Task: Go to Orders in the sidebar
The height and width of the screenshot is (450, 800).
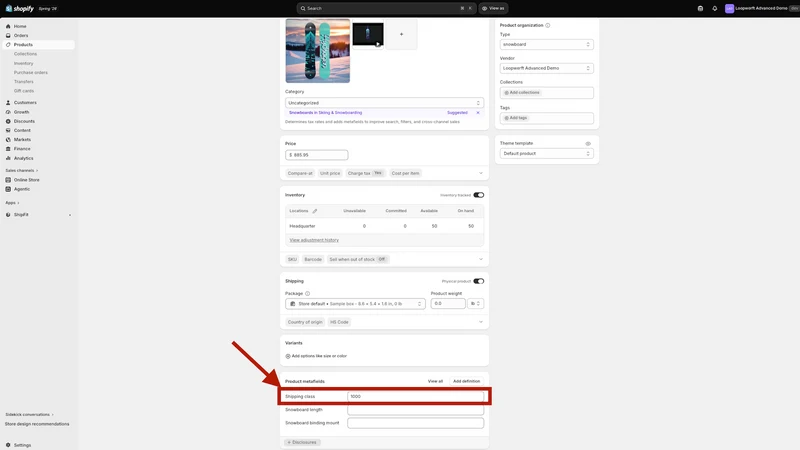Action: point(21,35)
